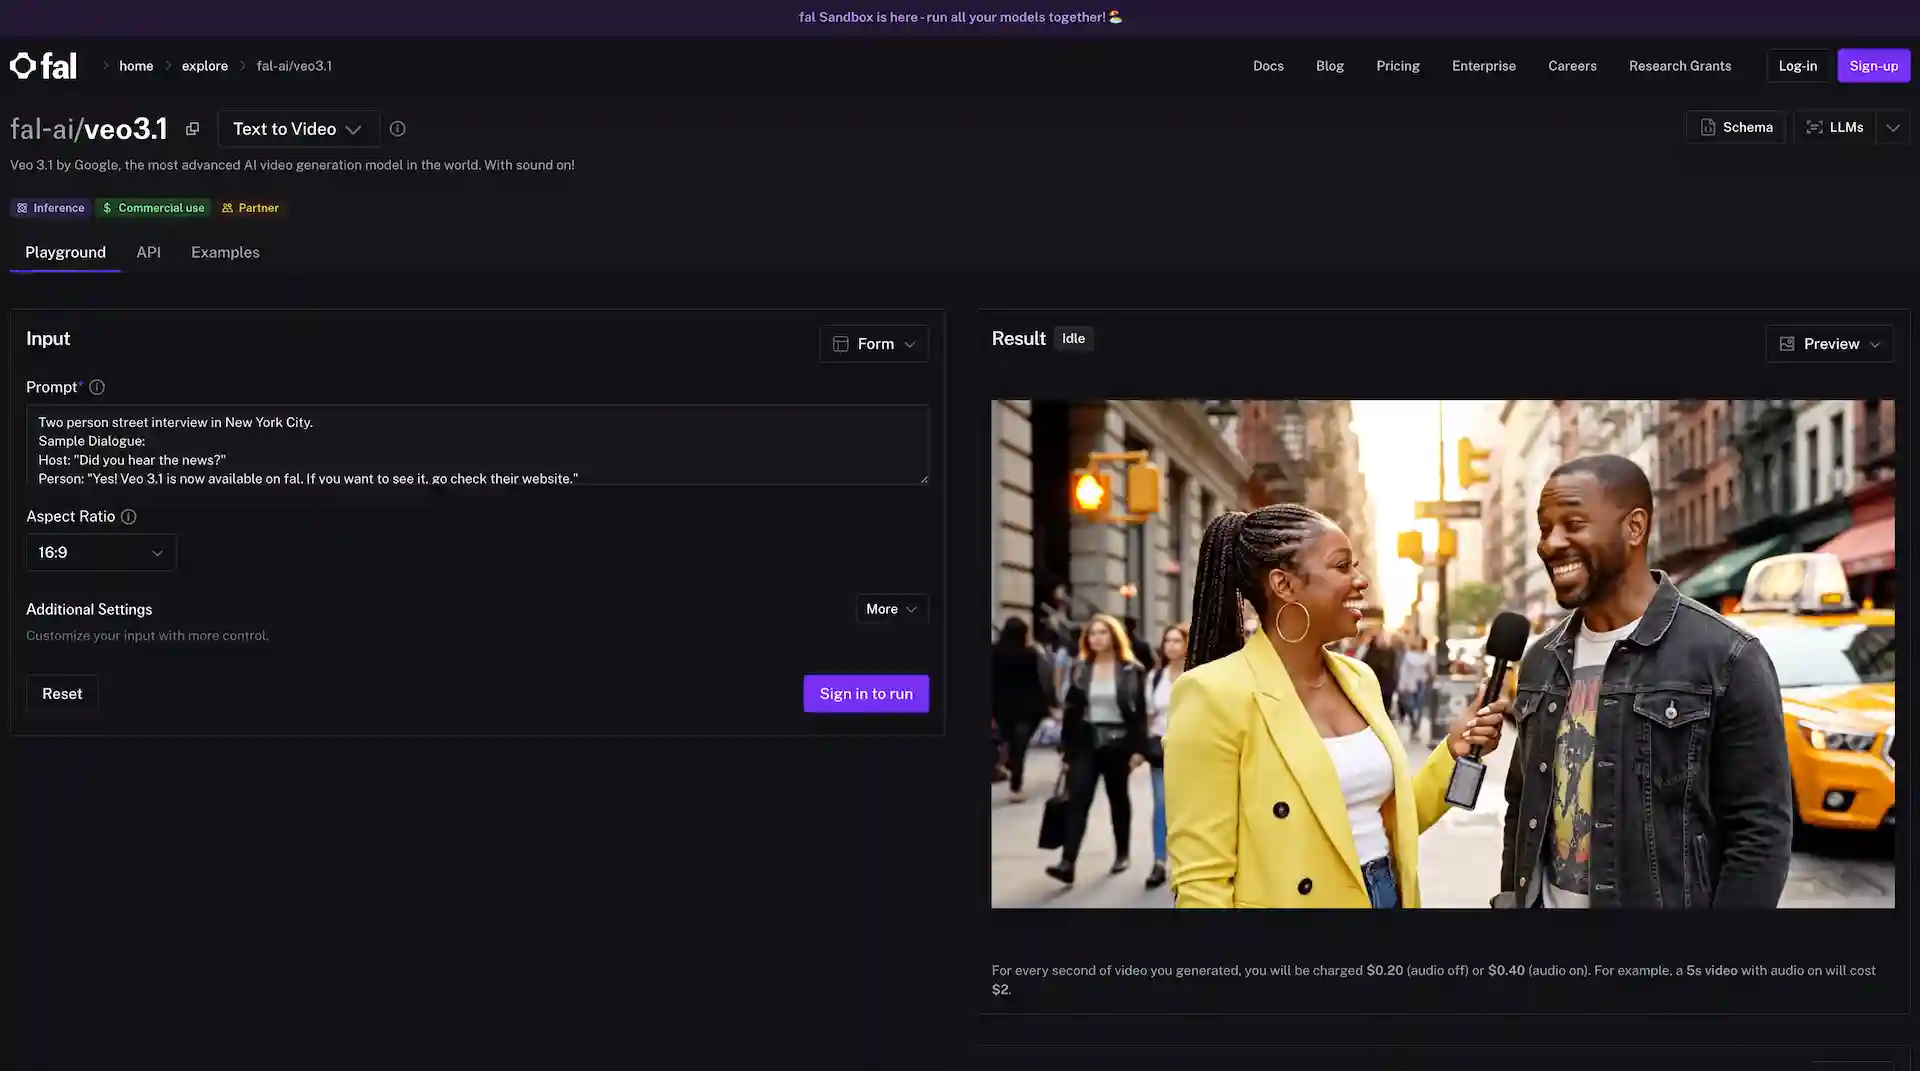Switch to the Examples tab
This screenshot has width=1920, height=1071.
(225, 253)
